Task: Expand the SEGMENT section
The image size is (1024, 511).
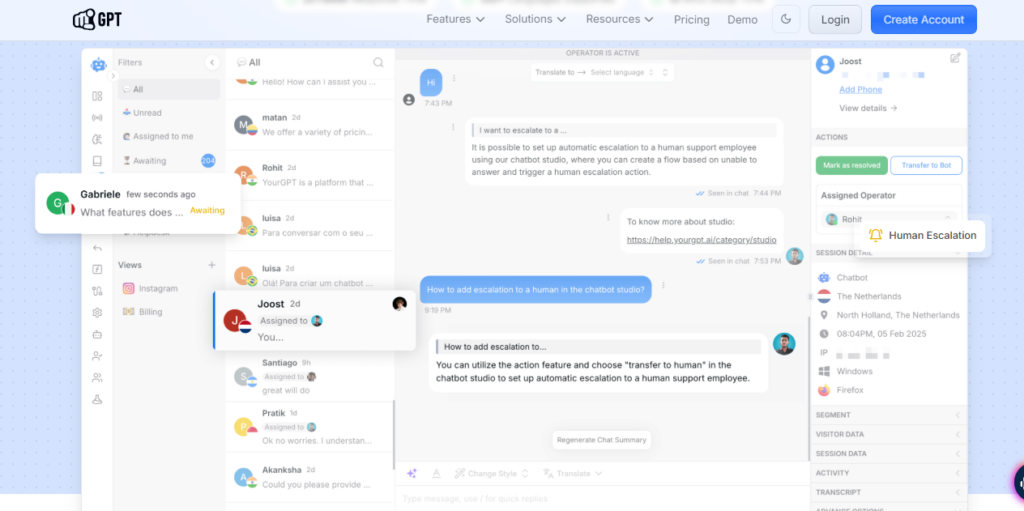Action: [888, 415]
